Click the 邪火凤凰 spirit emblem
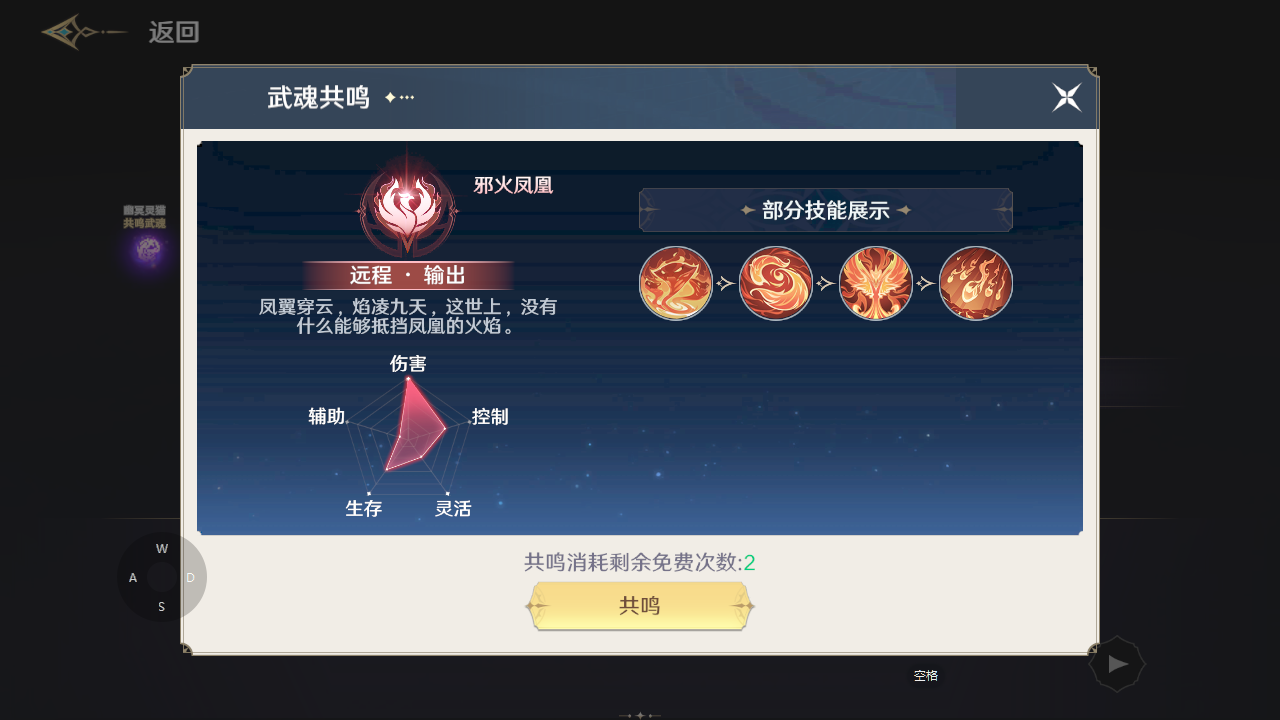 pyautogui.click(x=407, y=207)
